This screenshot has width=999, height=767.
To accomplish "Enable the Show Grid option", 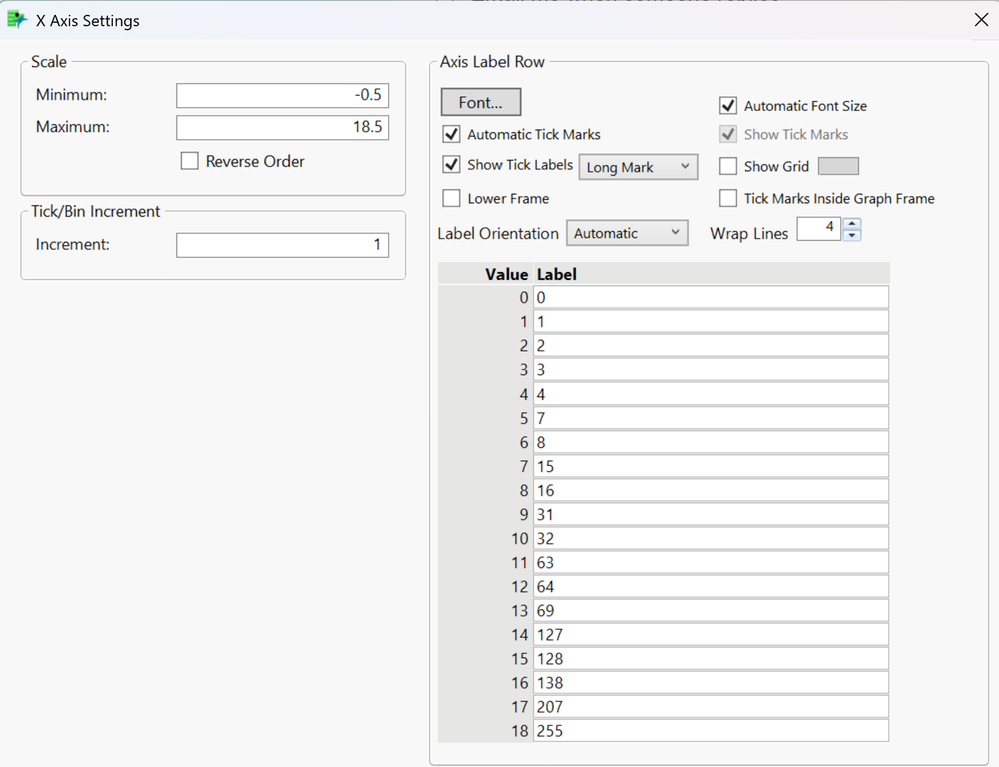I will 727,166.
